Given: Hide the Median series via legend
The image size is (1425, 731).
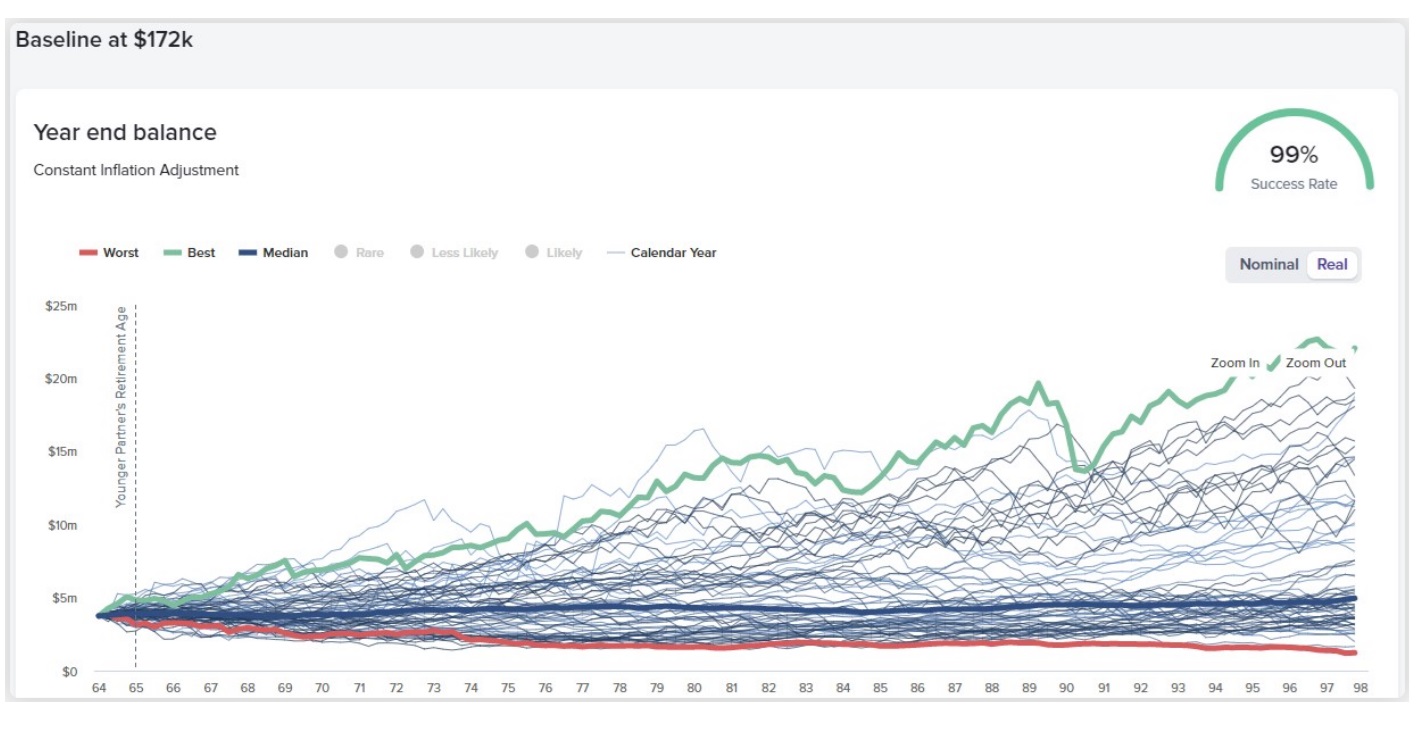Looking at the screenshot, I should coord(273,253).
